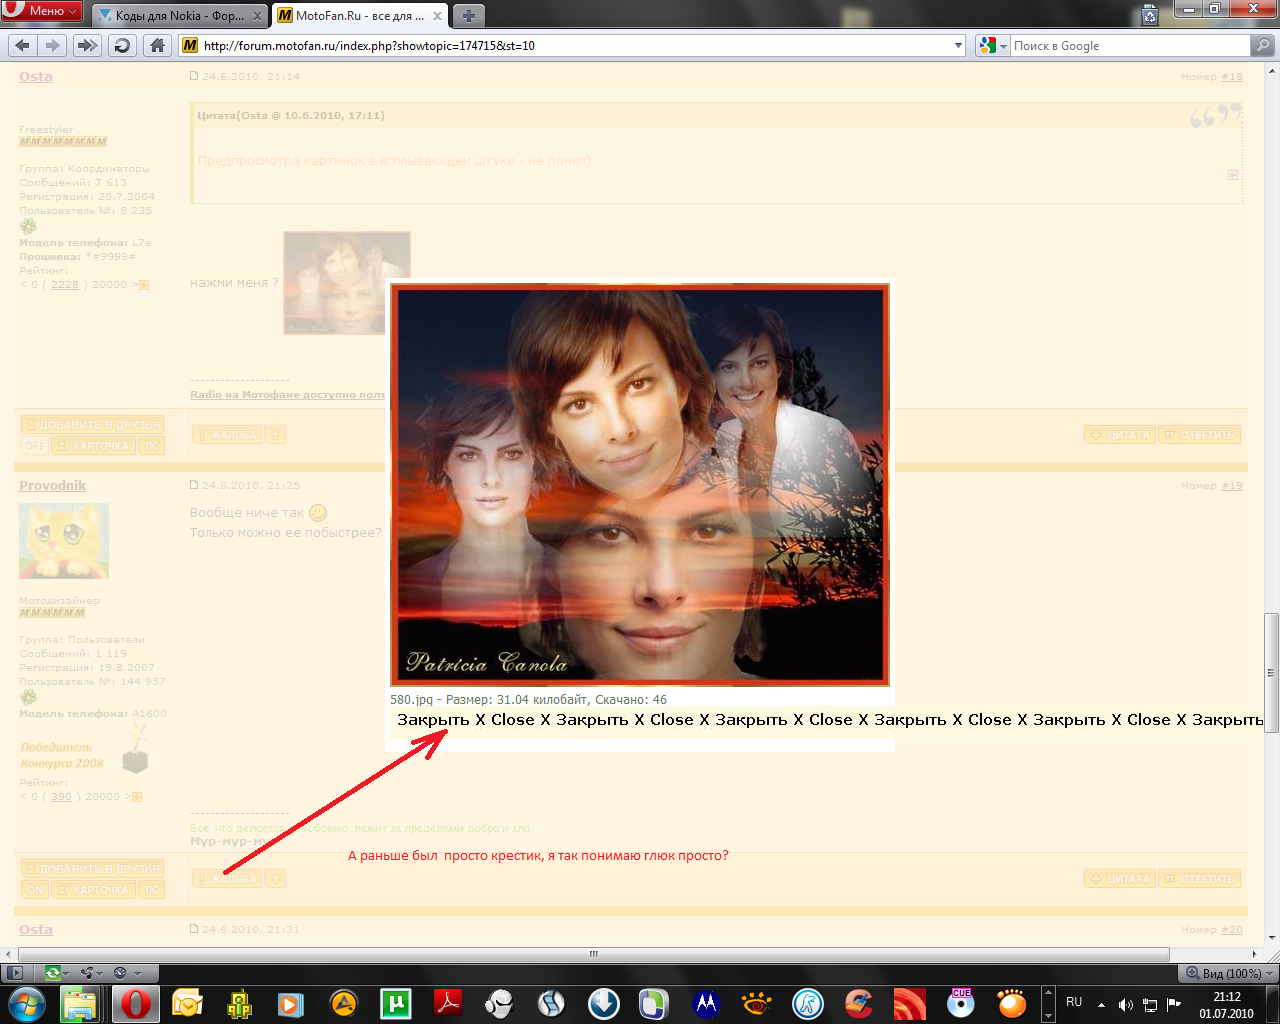This screenshot has width=1280, height=1024.
Task: Click ЛС button under Osta's profile
Action: click(151, 446)
